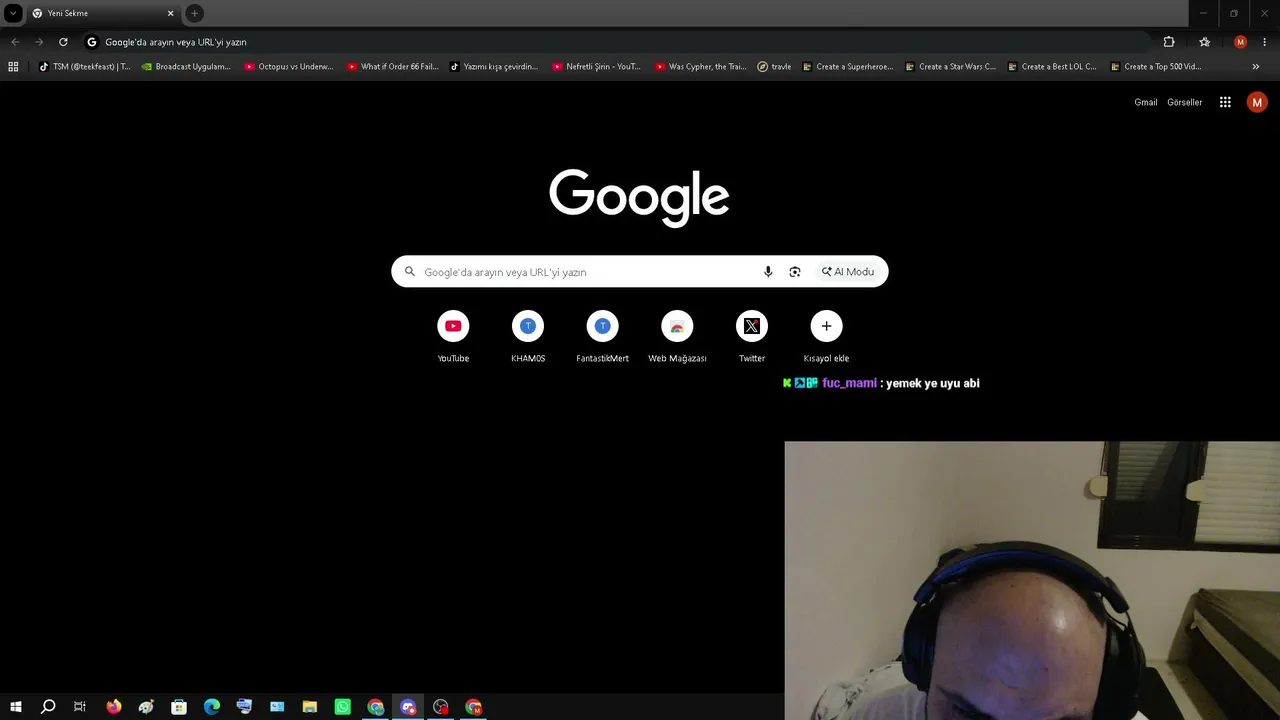
Task: Open the Chrome profile avatar in the toolbar
Action: tap(1240, 42)
